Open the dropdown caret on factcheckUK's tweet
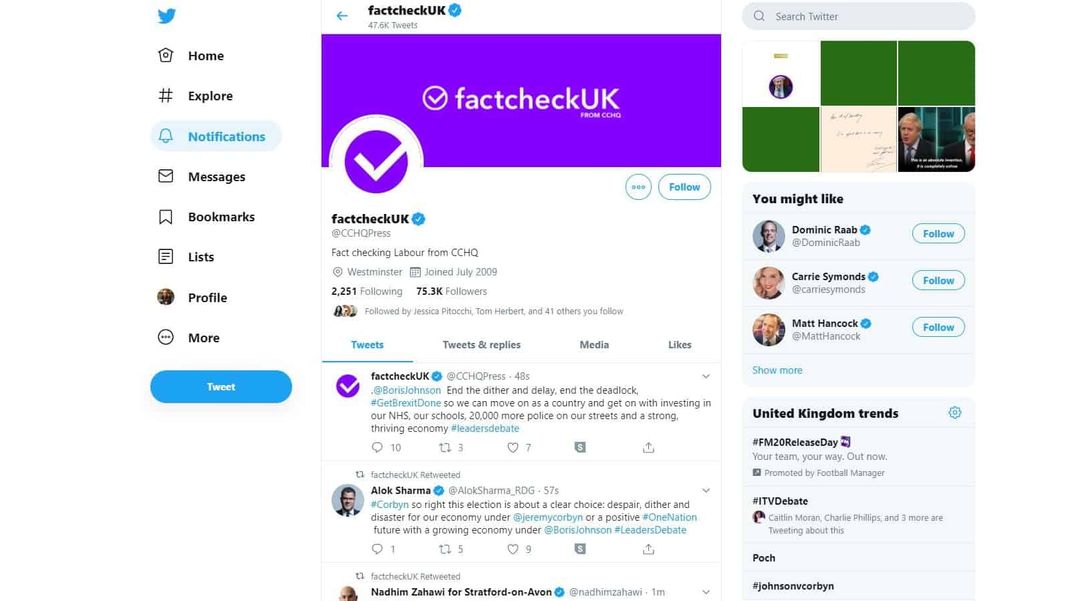 tap(706, 375)
